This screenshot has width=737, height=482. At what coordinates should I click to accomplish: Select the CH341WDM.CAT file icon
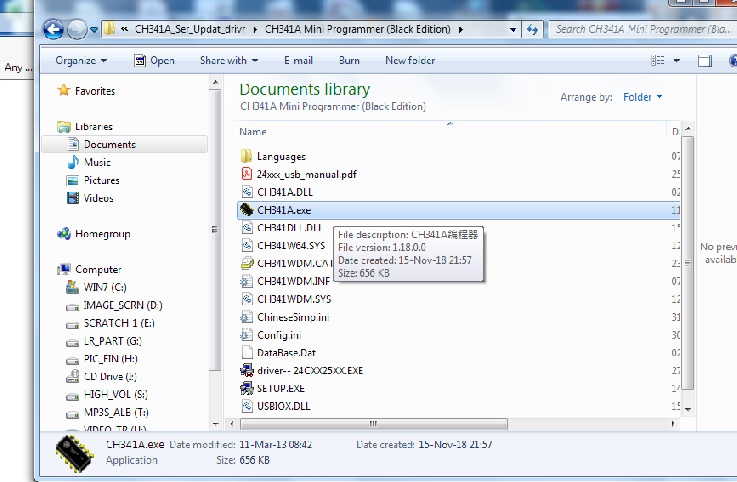pos(247,263)
